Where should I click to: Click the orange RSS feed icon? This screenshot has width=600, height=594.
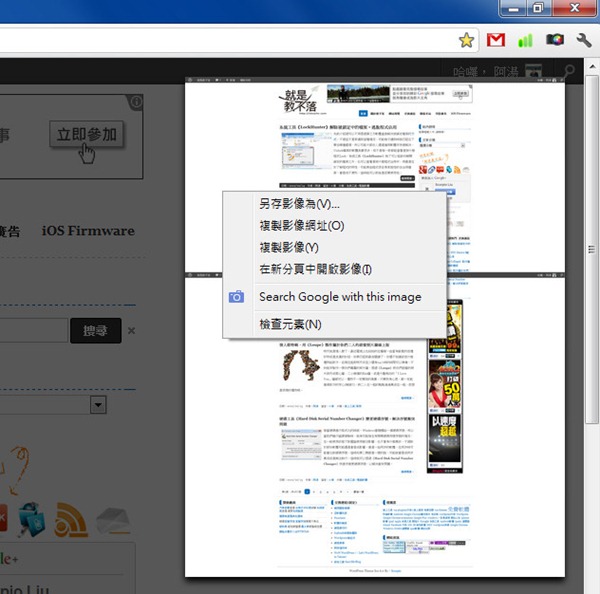[x=71, y=519]
